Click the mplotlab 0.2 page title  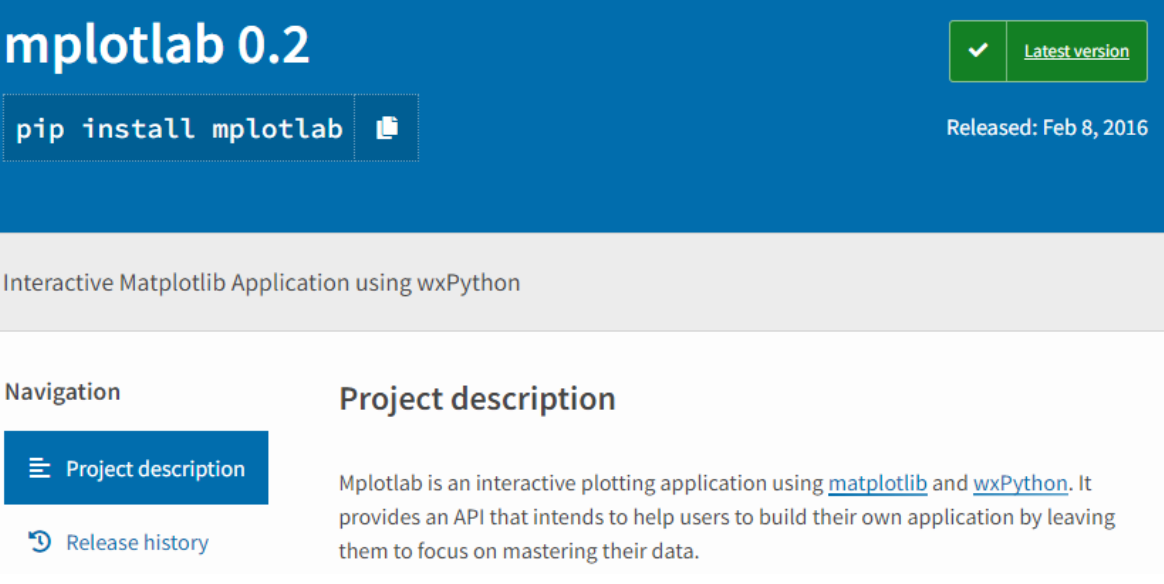157,45
